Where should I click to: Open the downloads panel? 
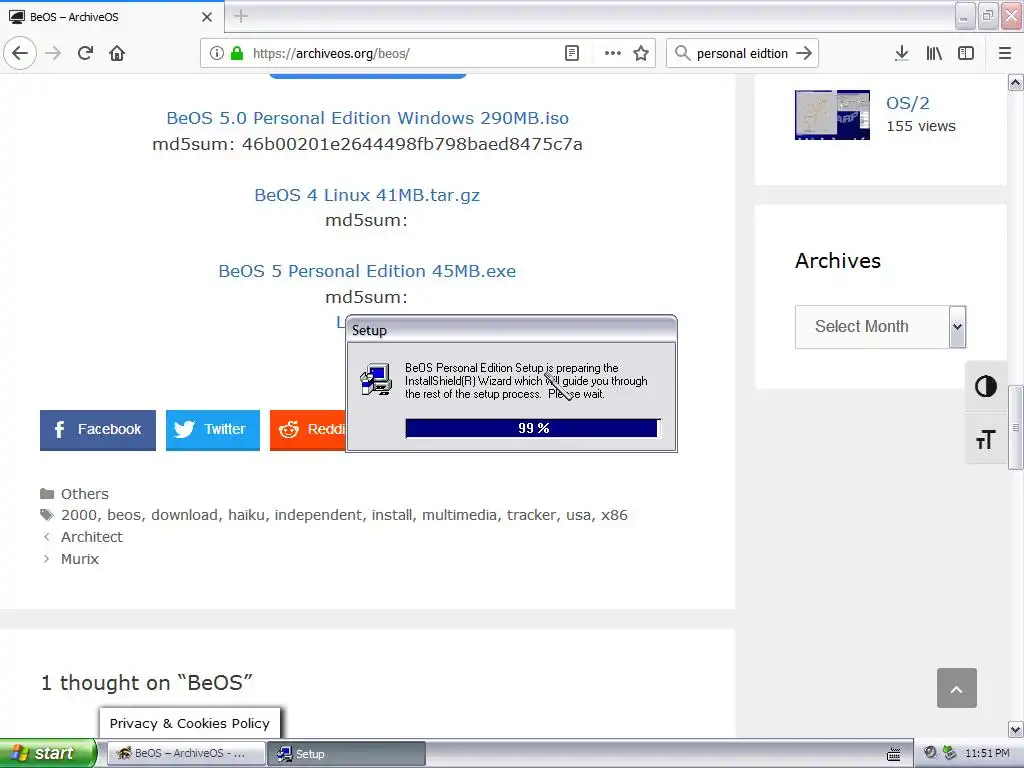(x=901, y=53)
